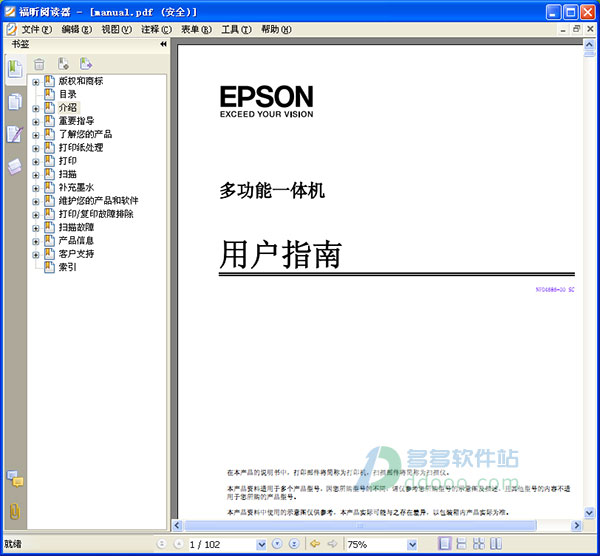Click the add new bookmark icon
Image resolution: width=600 pixels, height=556 pixels.
(x=63, y=64)
